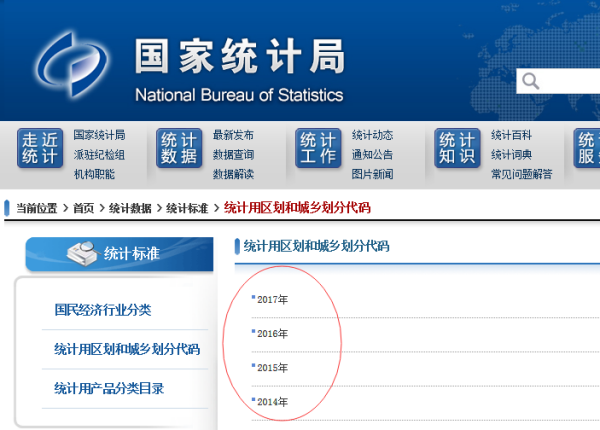Select the 2014年 entry
This screenshot has height=430, width=600.
click(272, 402)
